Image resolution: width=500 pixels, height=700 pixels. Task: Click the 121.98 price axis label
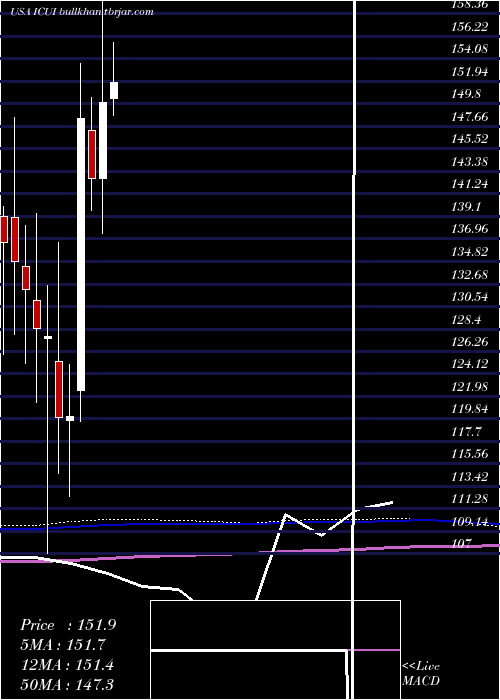click(x=470, y=387)
